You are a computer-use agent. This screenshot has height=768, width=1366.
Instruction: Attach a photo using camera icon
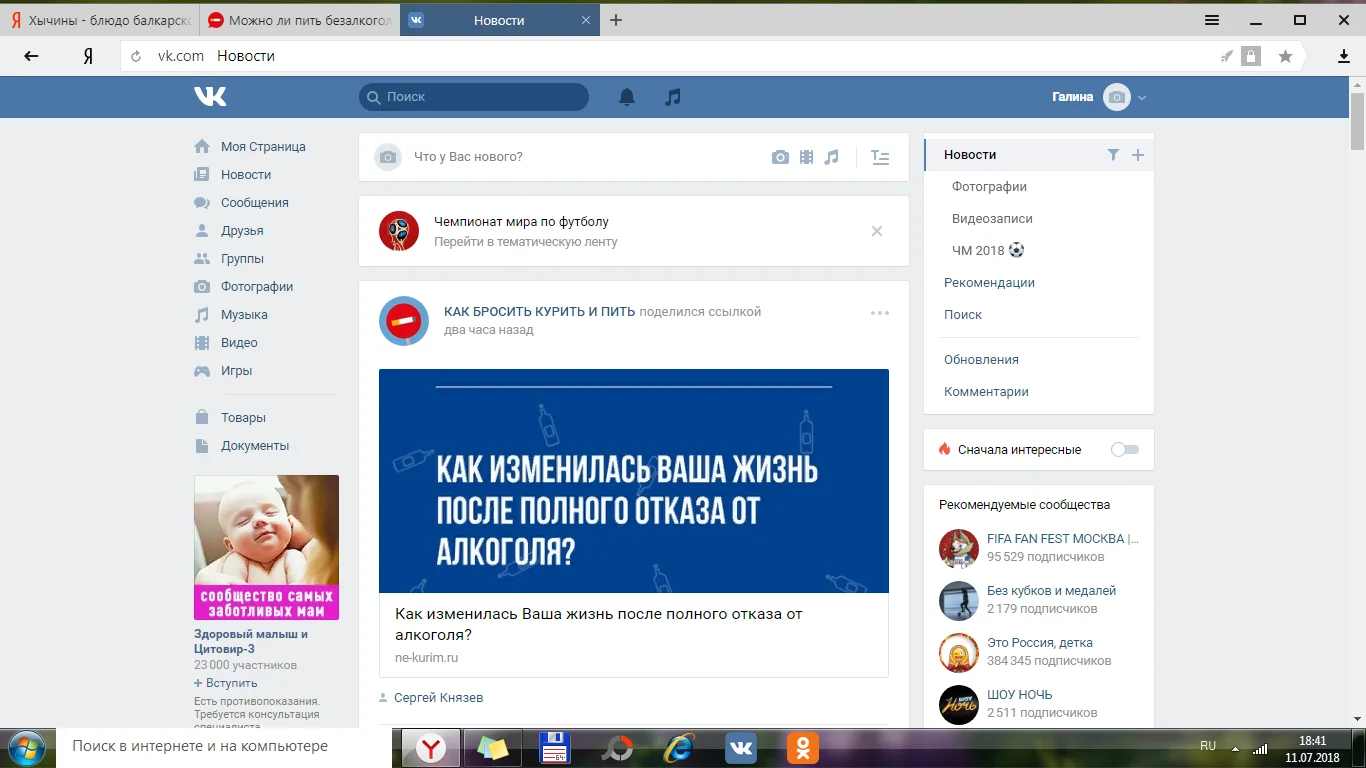tap(780, 157)
